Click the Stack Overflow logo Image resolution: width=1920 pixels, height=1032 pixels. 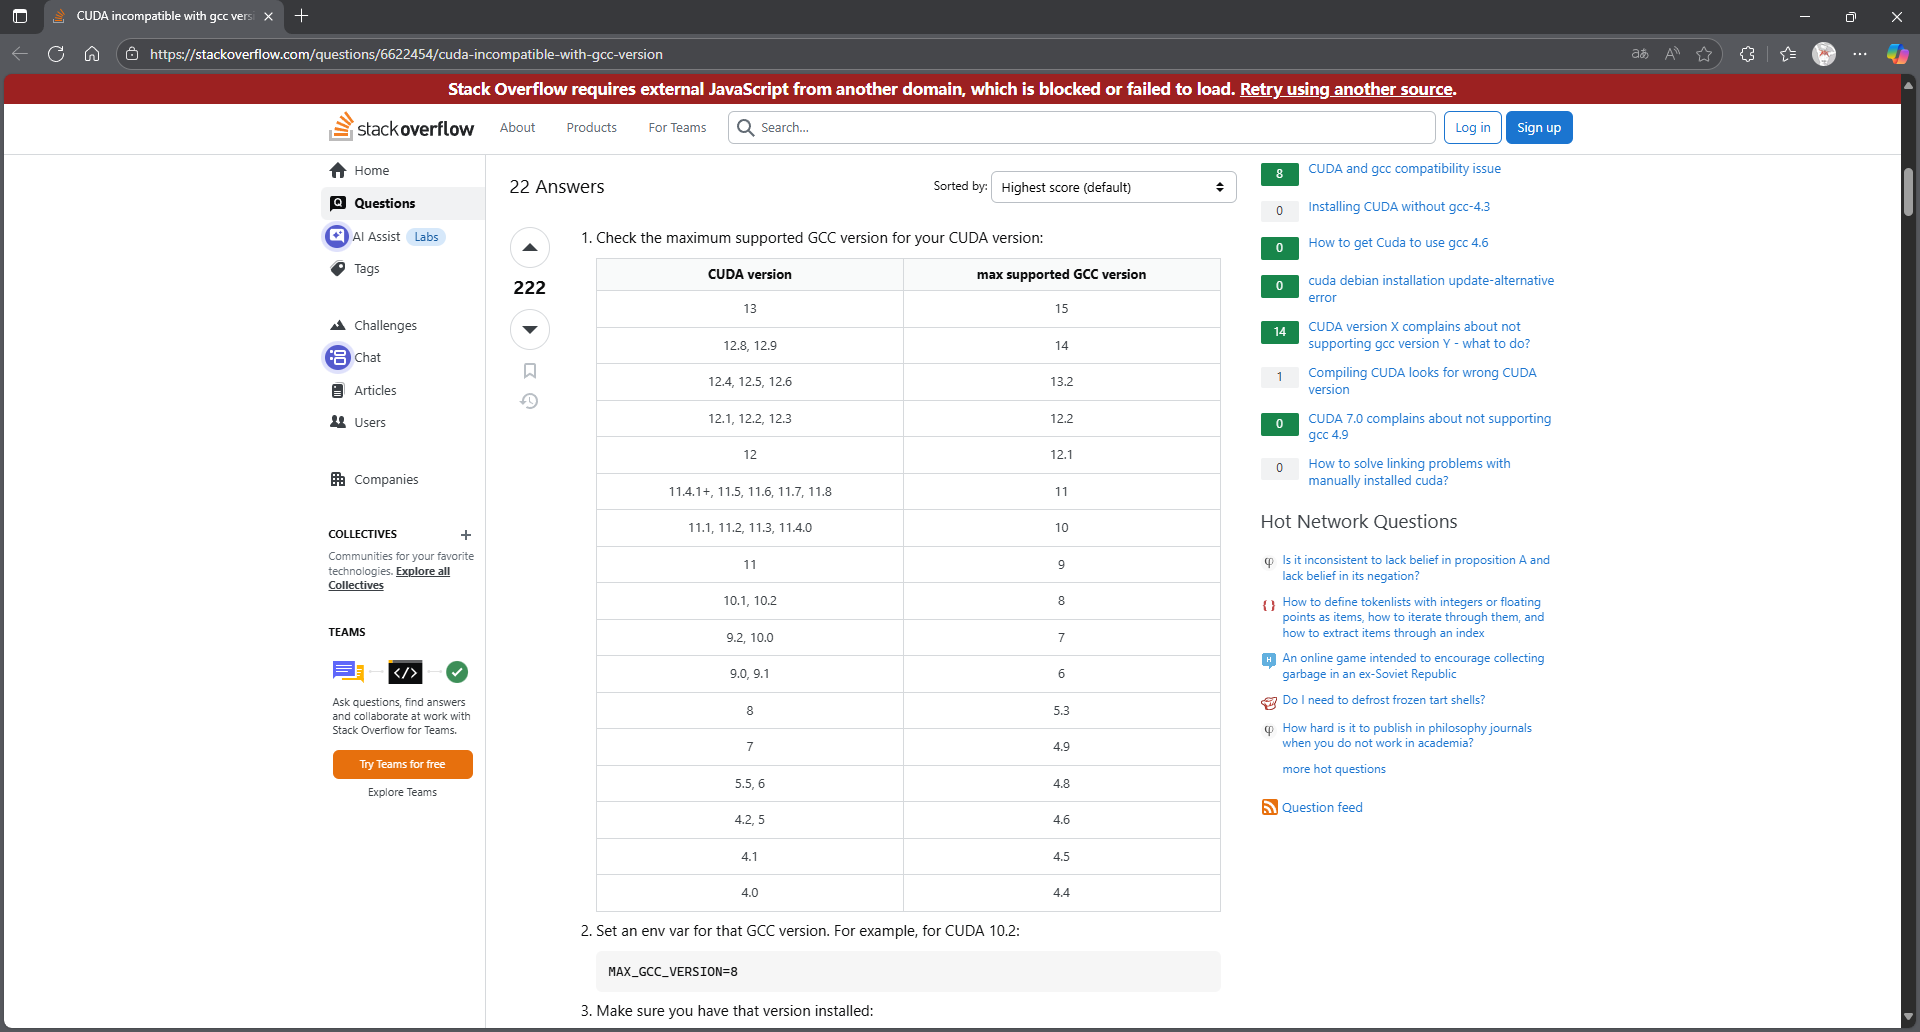[401, 127]
